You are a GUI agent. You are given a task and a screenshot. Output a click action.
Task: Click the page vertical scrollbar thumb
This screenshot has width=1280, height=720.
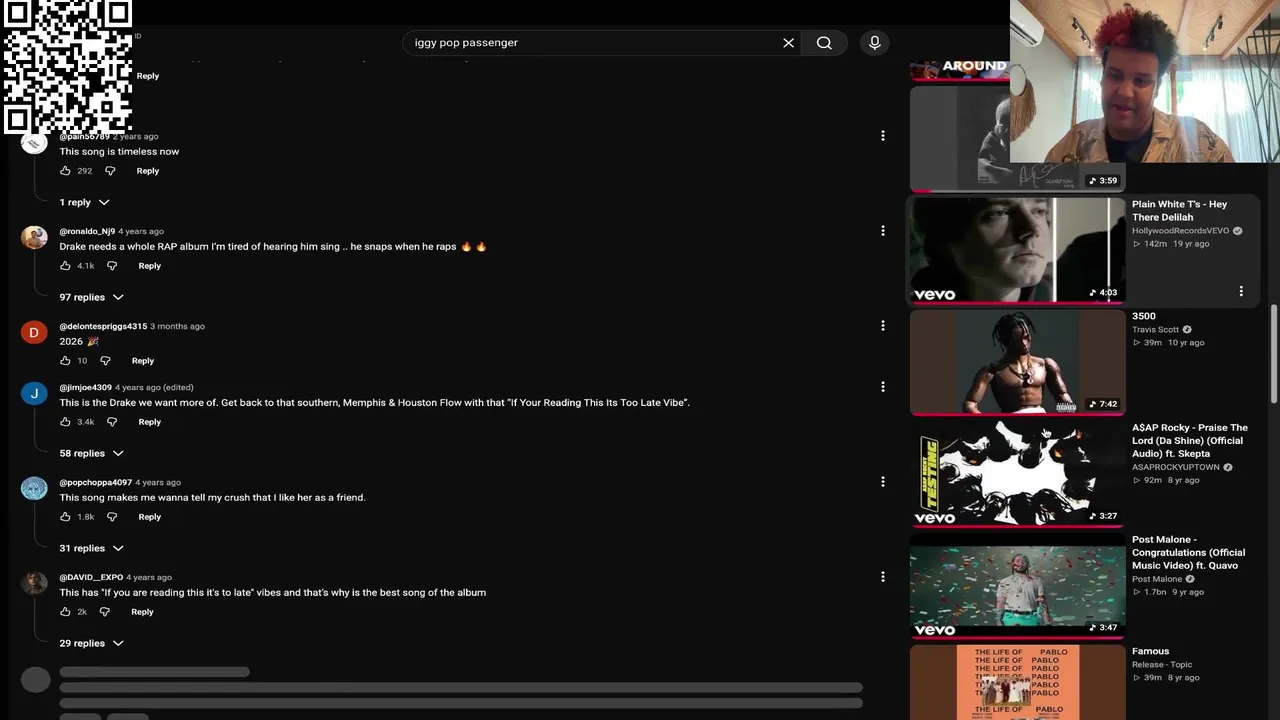1274,355
